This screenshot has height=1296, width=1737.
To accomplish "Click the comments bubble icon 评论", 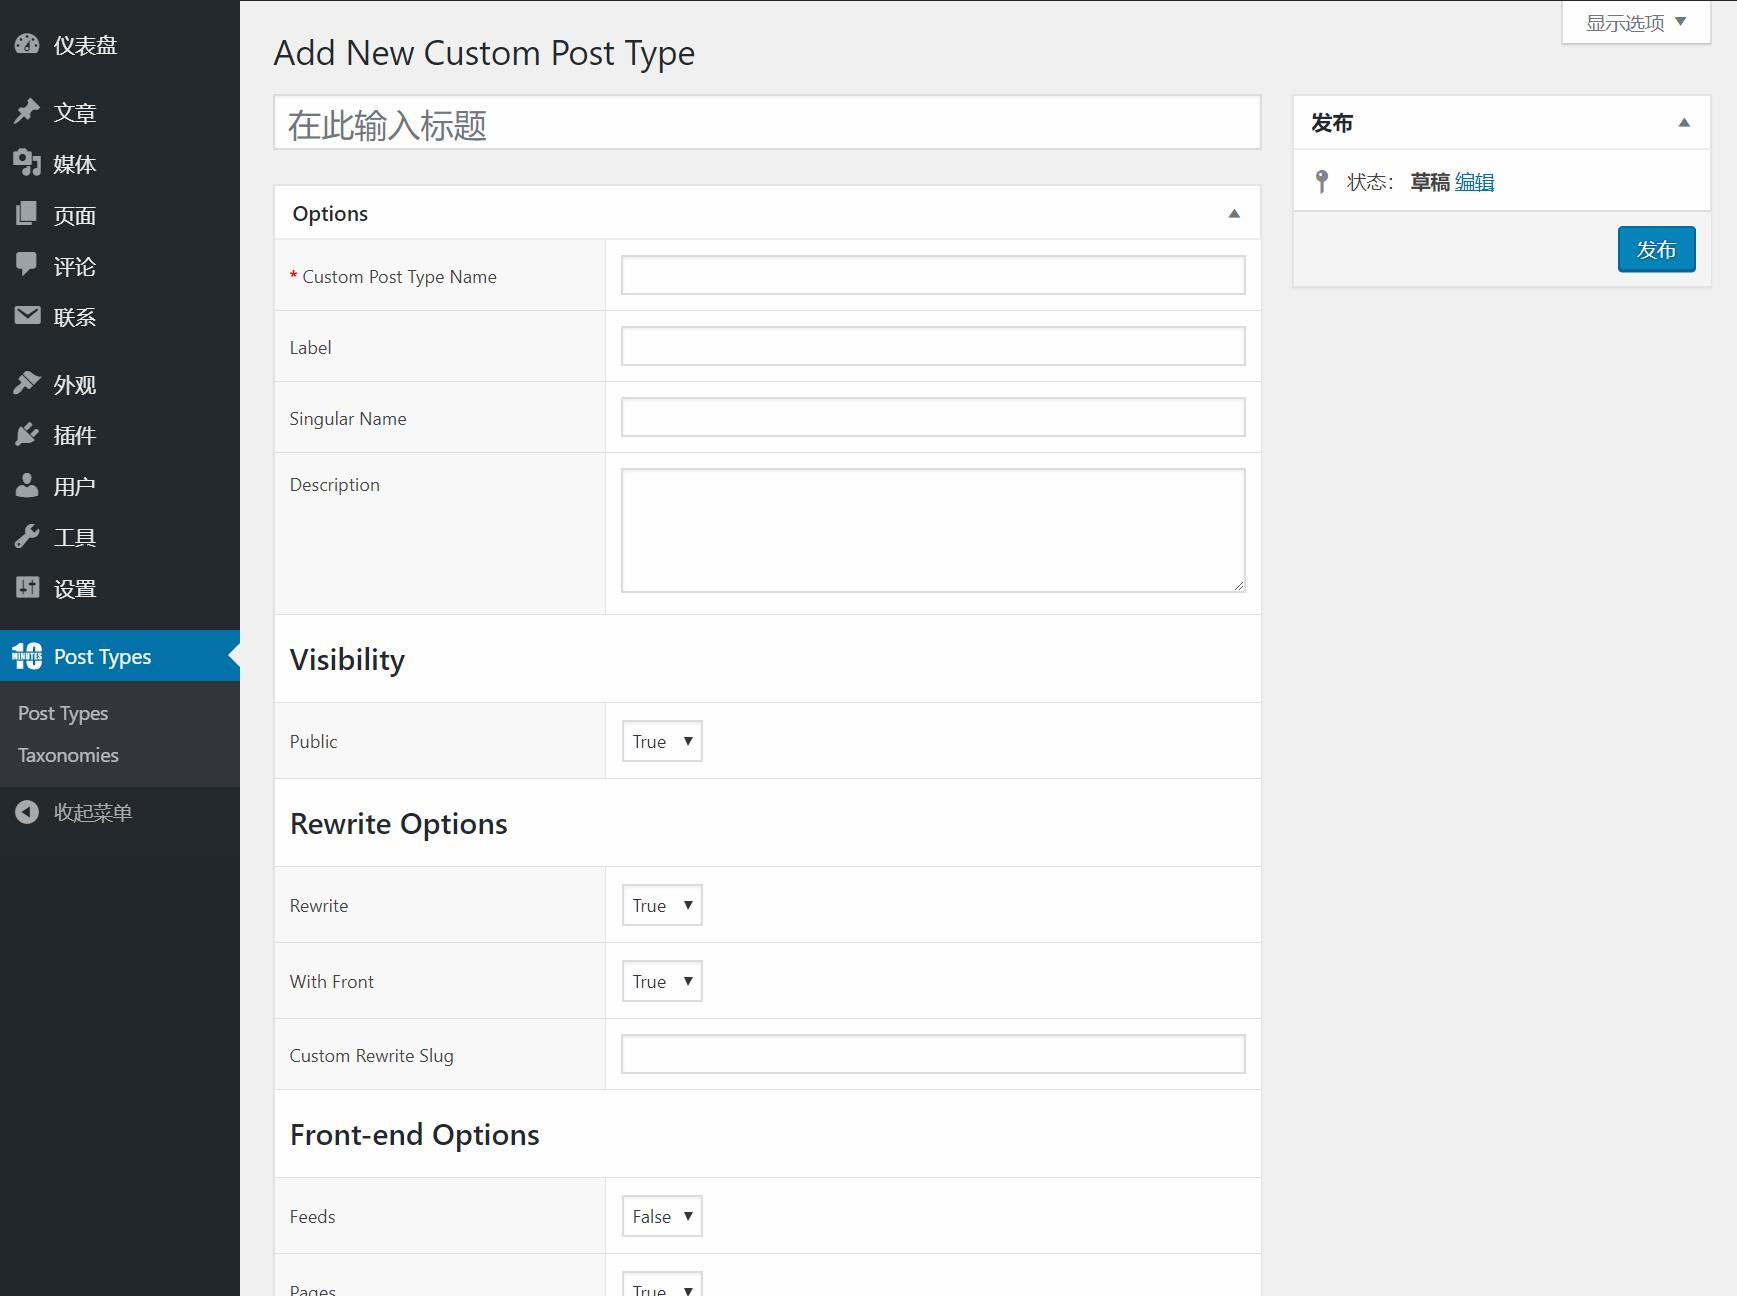I will click(27, 265).
